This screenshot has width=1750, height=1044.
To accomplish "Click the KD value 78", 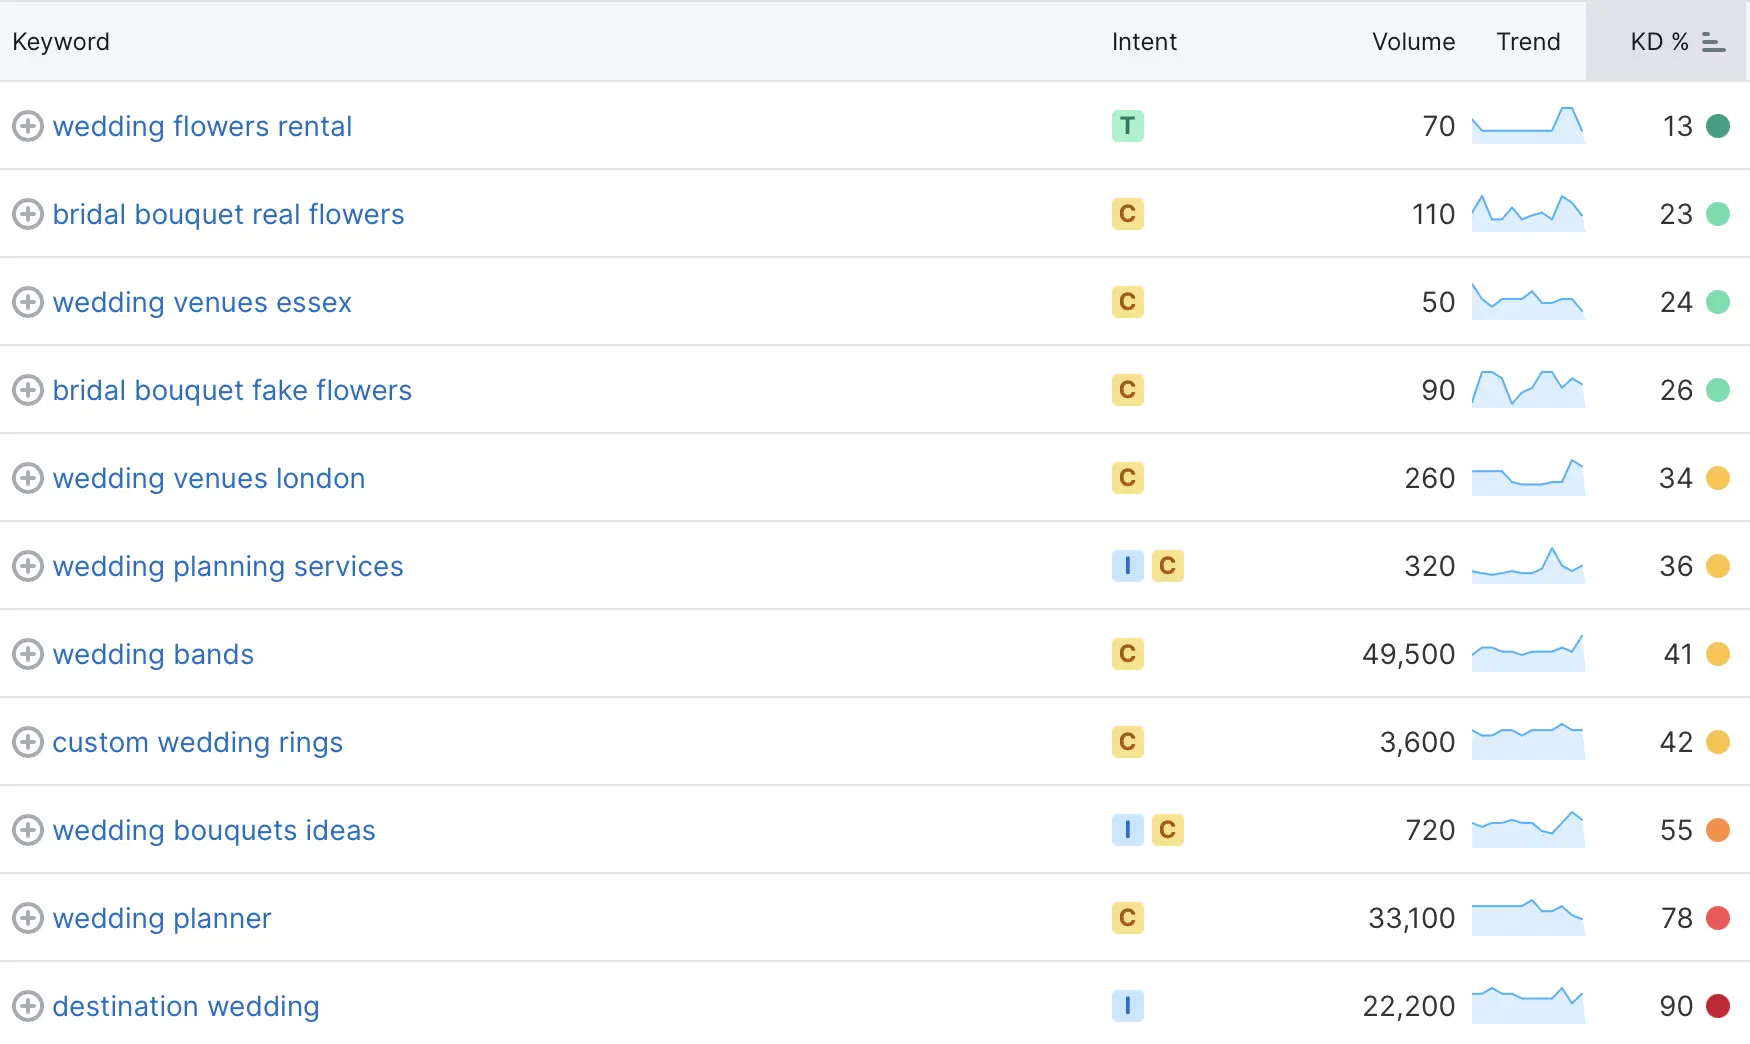I will (1676, 918).
